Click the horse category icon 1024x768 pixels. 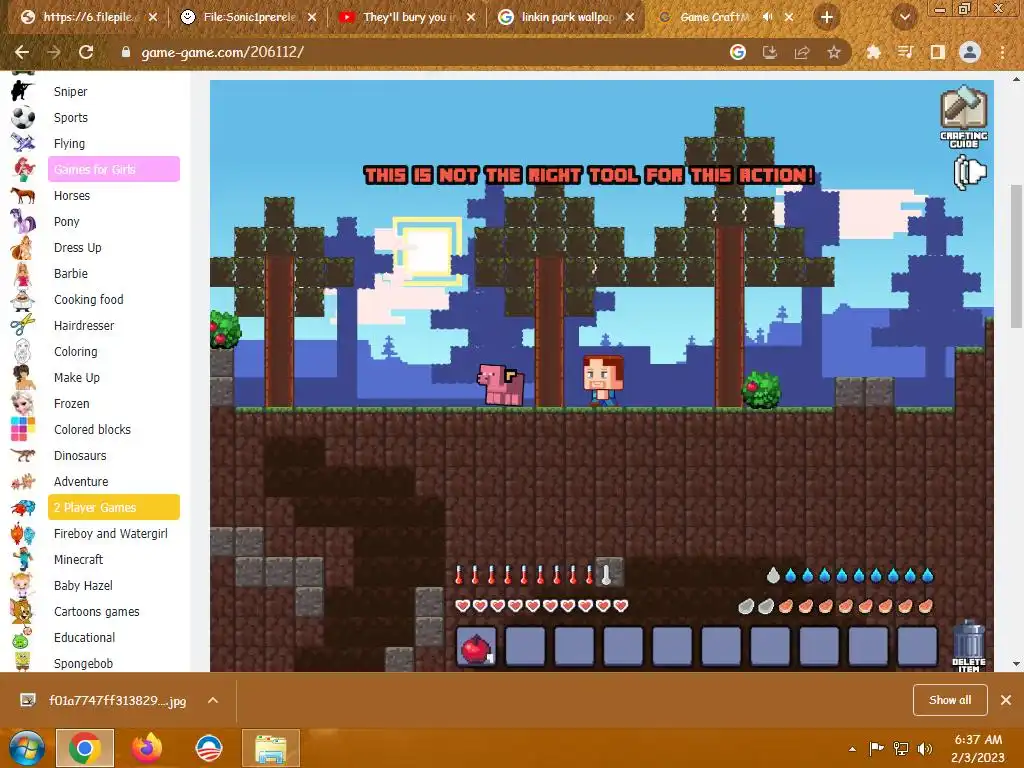point(22,195)
